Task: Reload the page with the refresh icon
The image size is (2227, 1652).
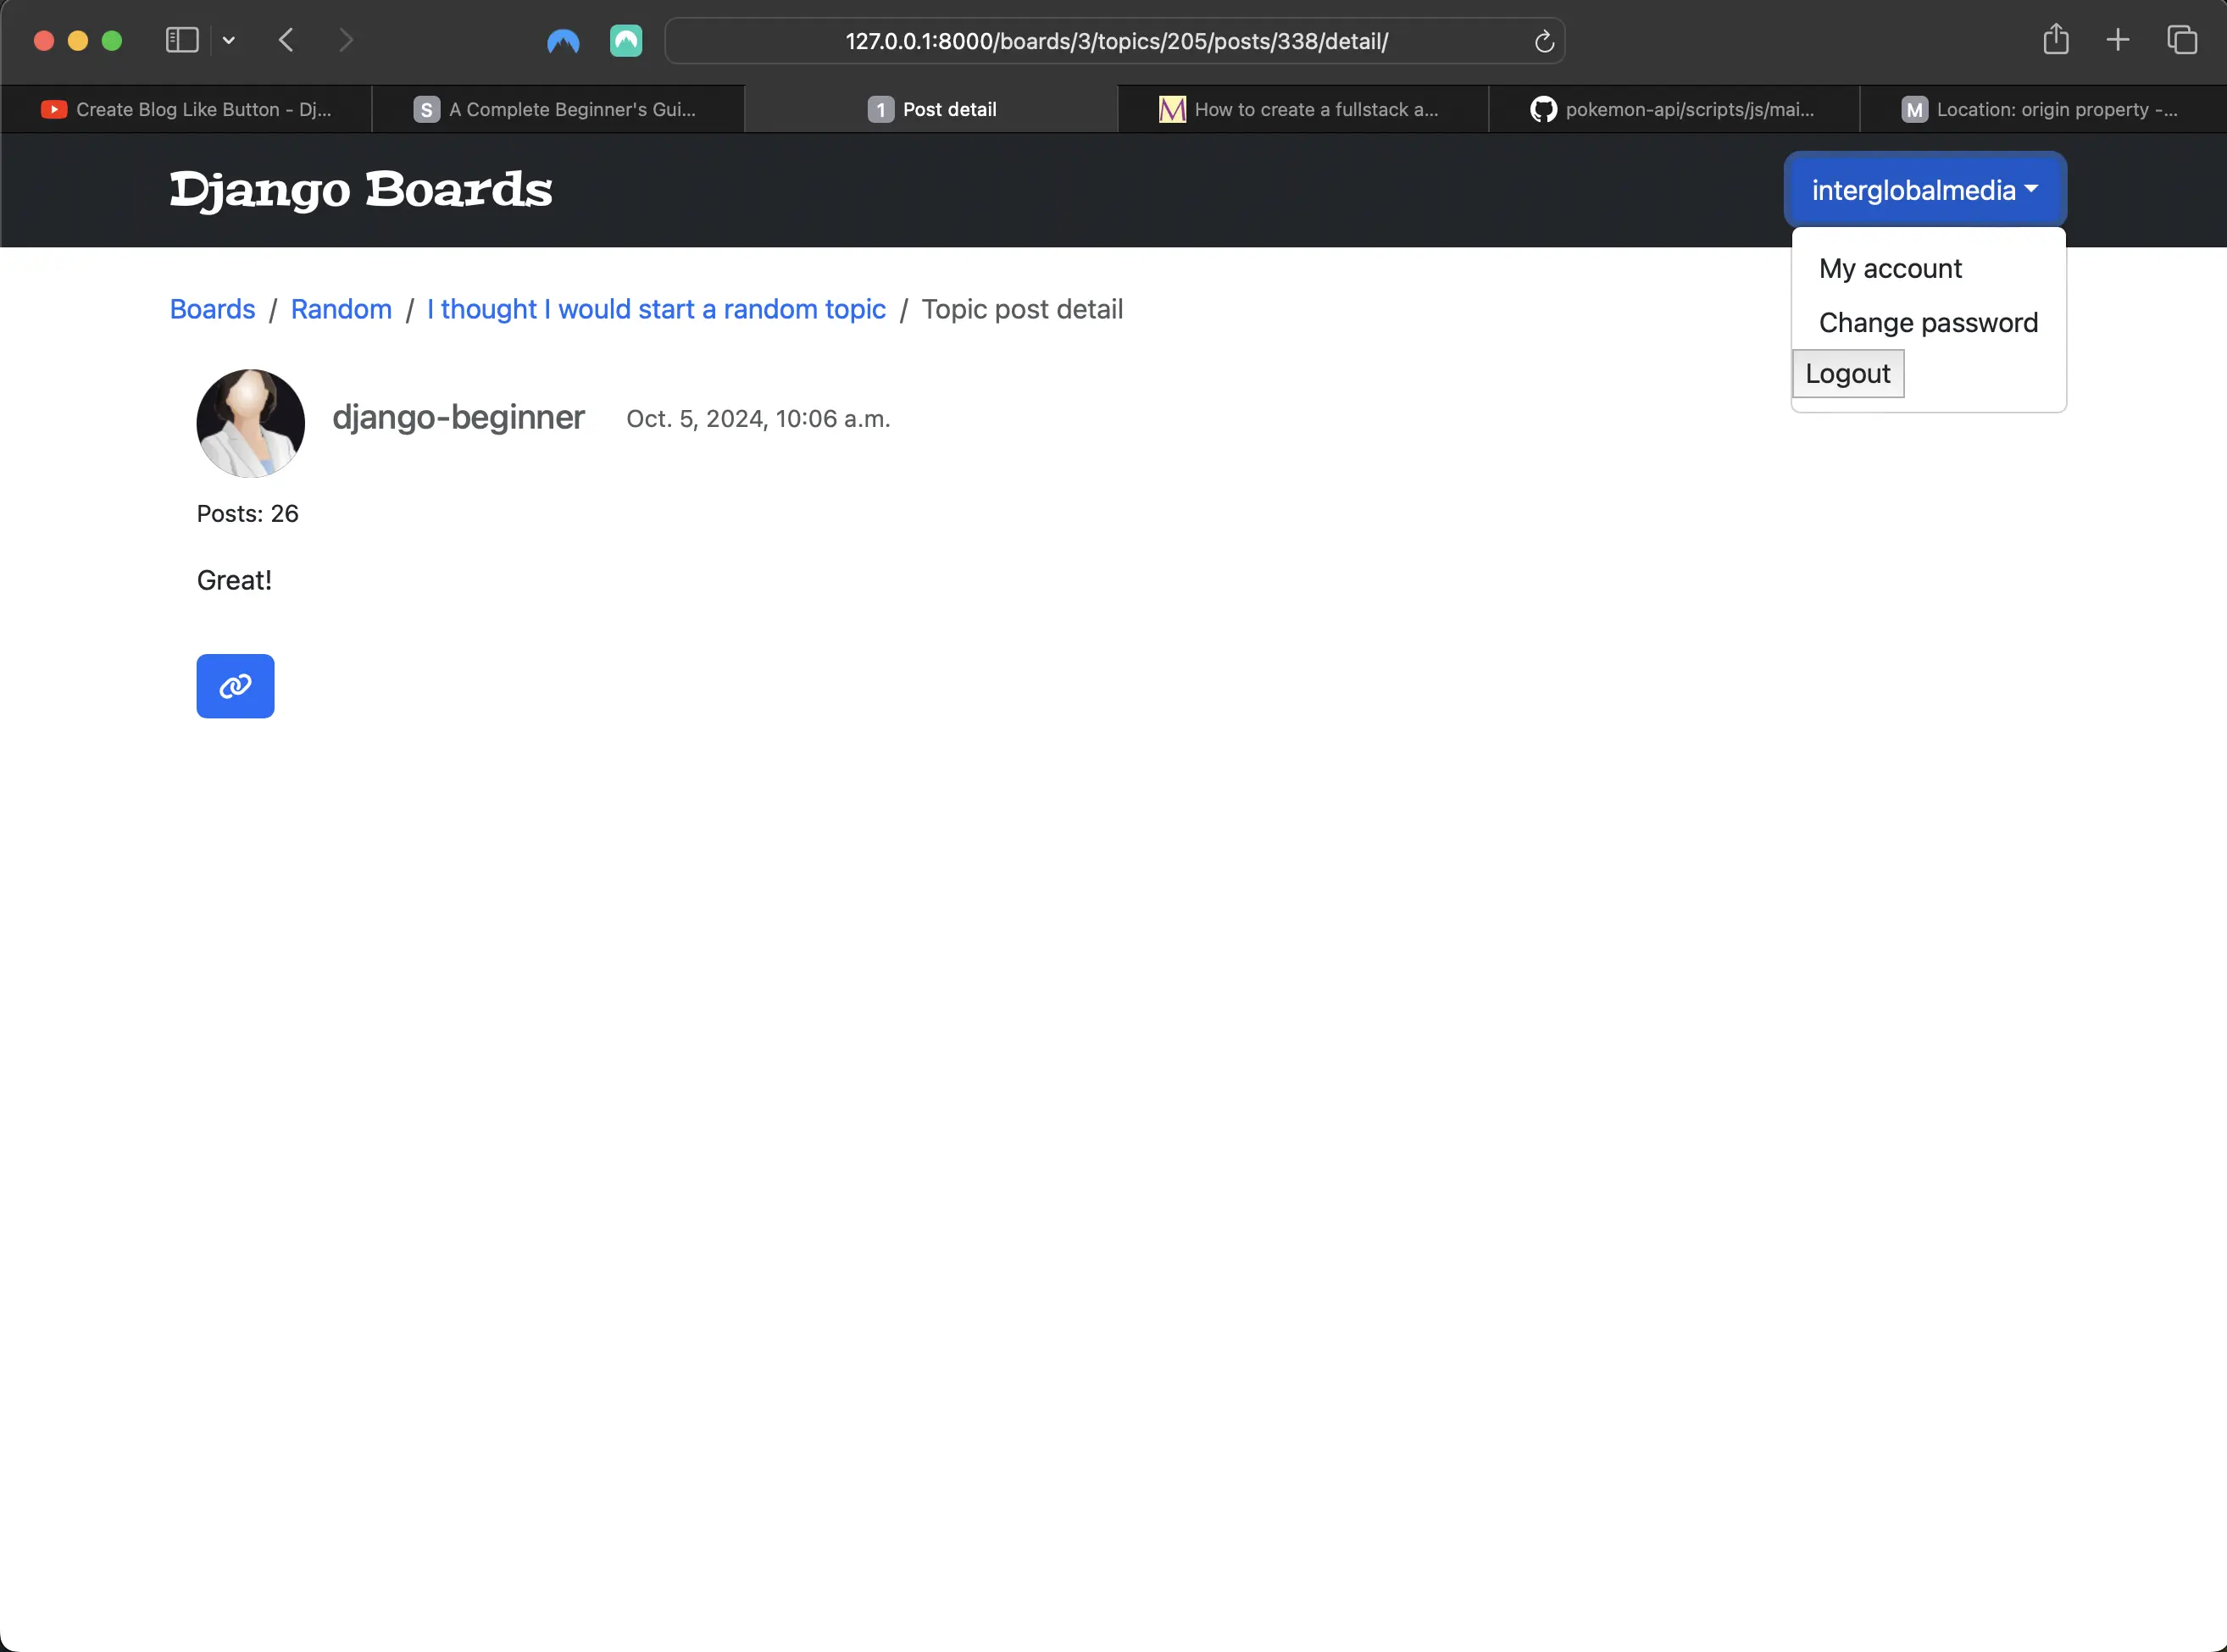Action: coord(1544,41)
